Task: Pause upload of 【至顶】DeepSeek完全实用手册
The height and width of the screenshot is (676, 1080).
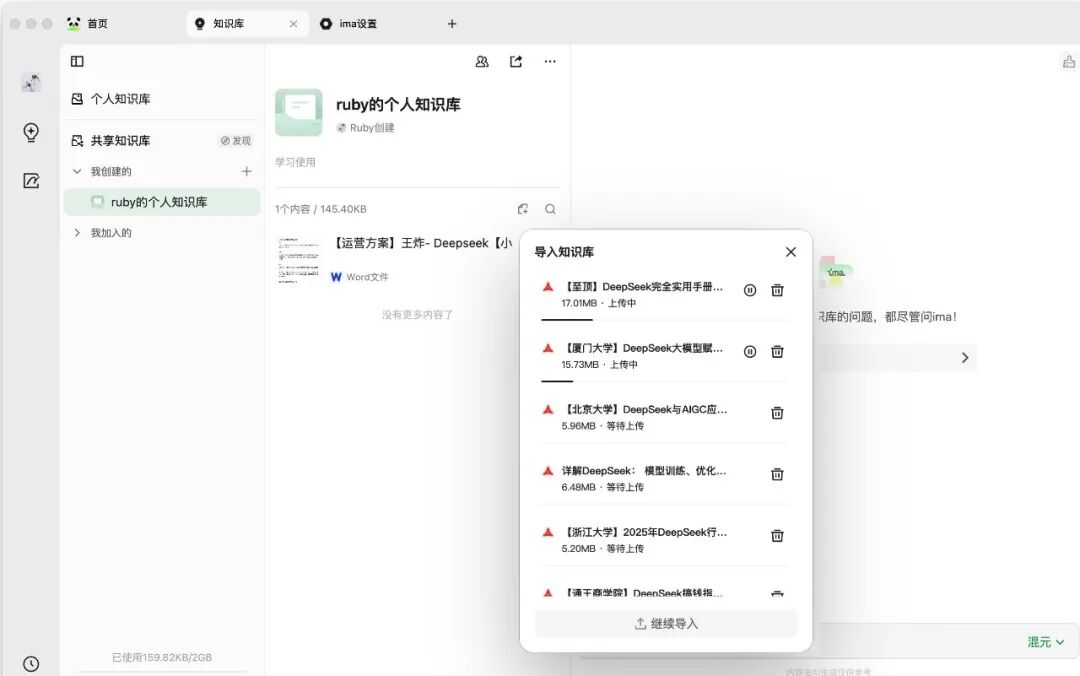Action: 750,290
